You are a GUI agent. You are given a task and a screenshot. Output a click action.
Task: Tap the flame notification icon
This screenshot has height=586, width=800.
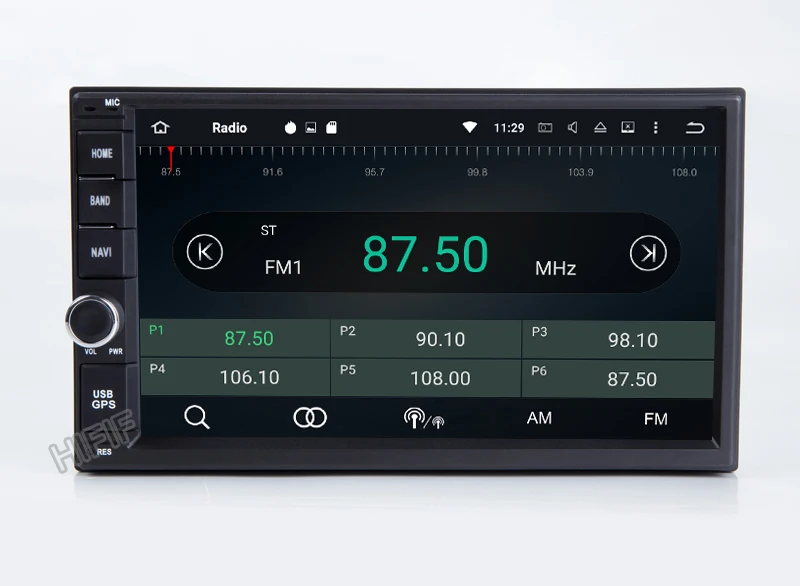click(x=290, y=128)
